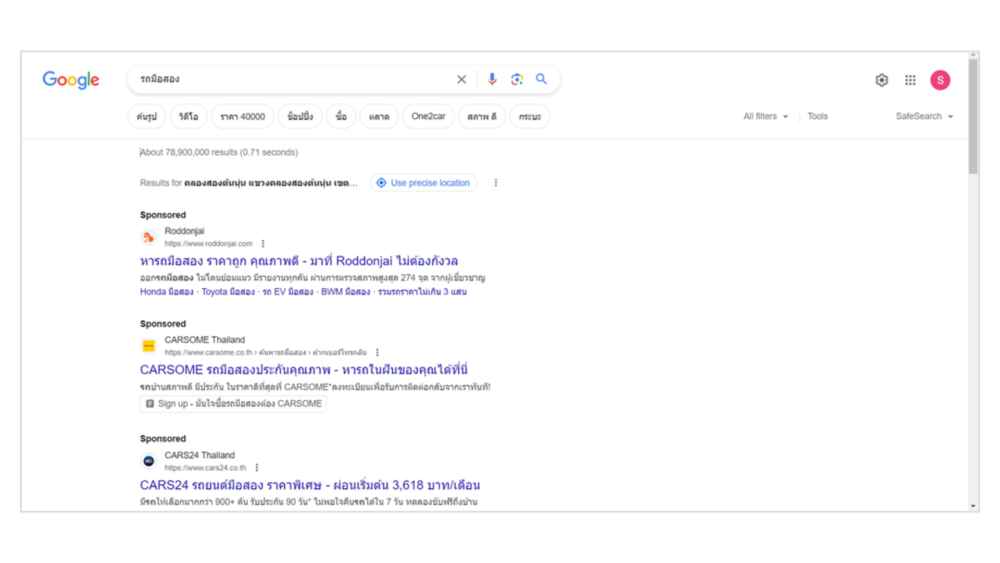Open the Tools button
This screenshot has height=563, width=1000.
[818, 116]
